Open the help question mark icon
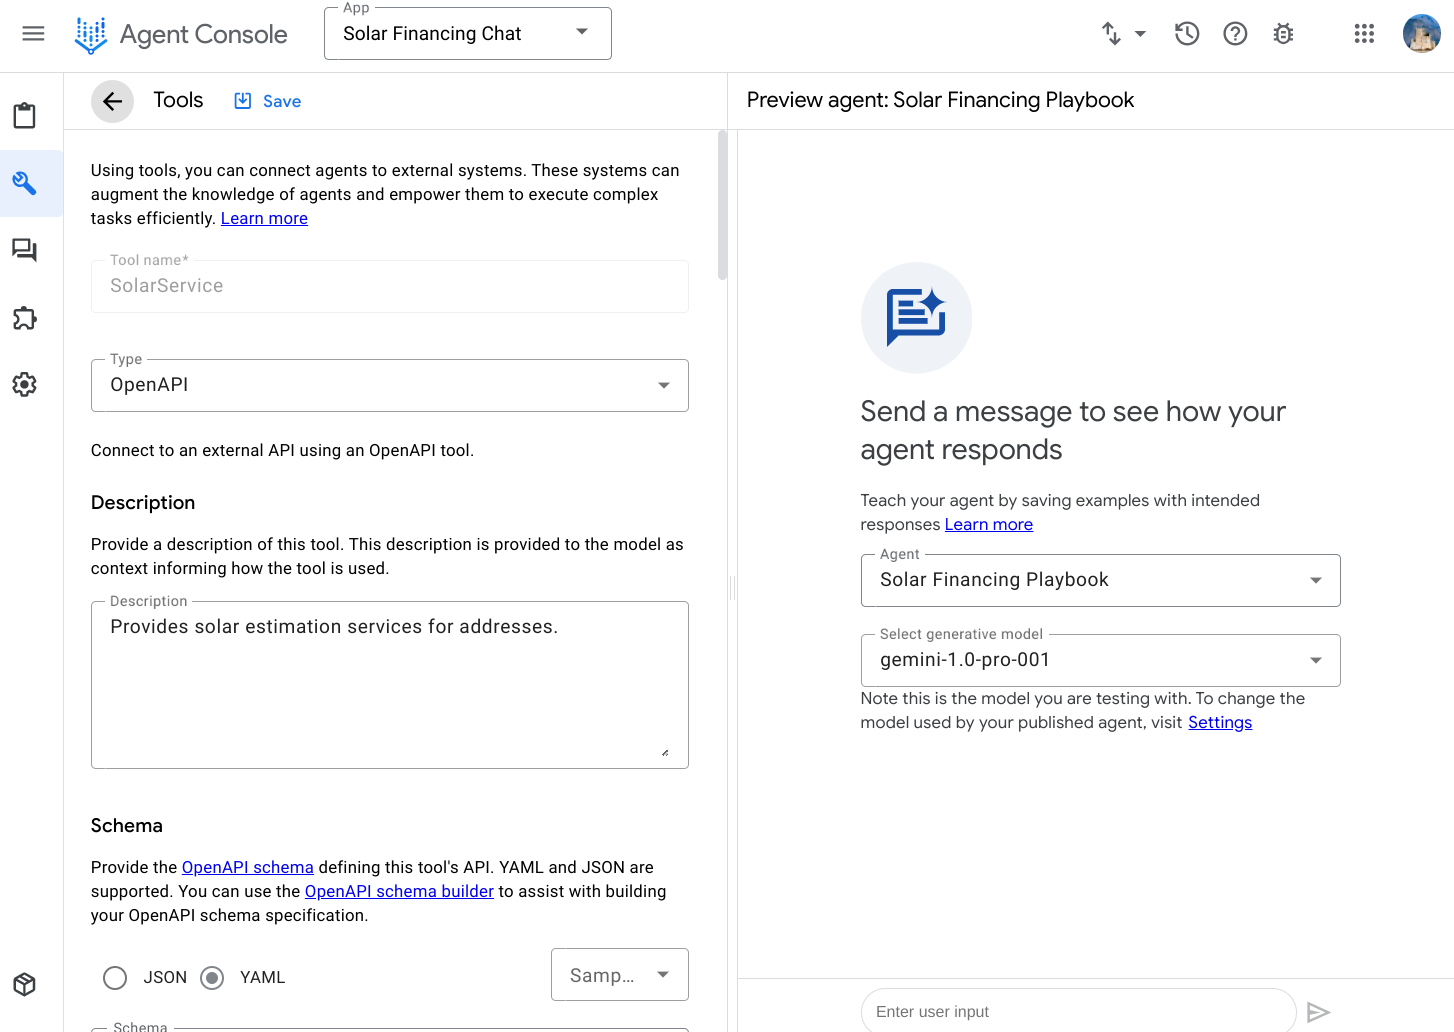The height and width of the screenshot is (1032, 1454). [1235, 34]
